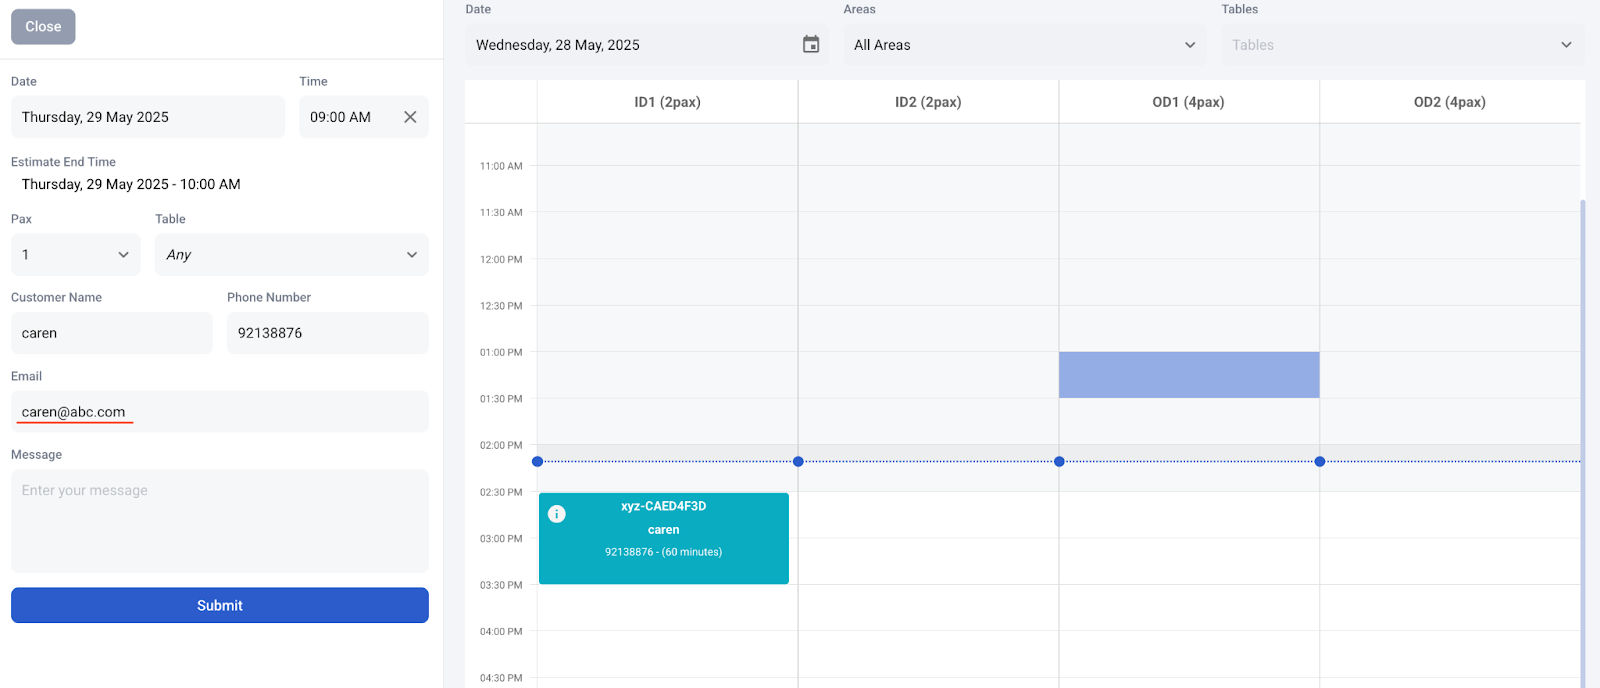Open the Pax count dropdown
Image resolution: width=1600 pixels, height=688 pixels.
[75, 255]
